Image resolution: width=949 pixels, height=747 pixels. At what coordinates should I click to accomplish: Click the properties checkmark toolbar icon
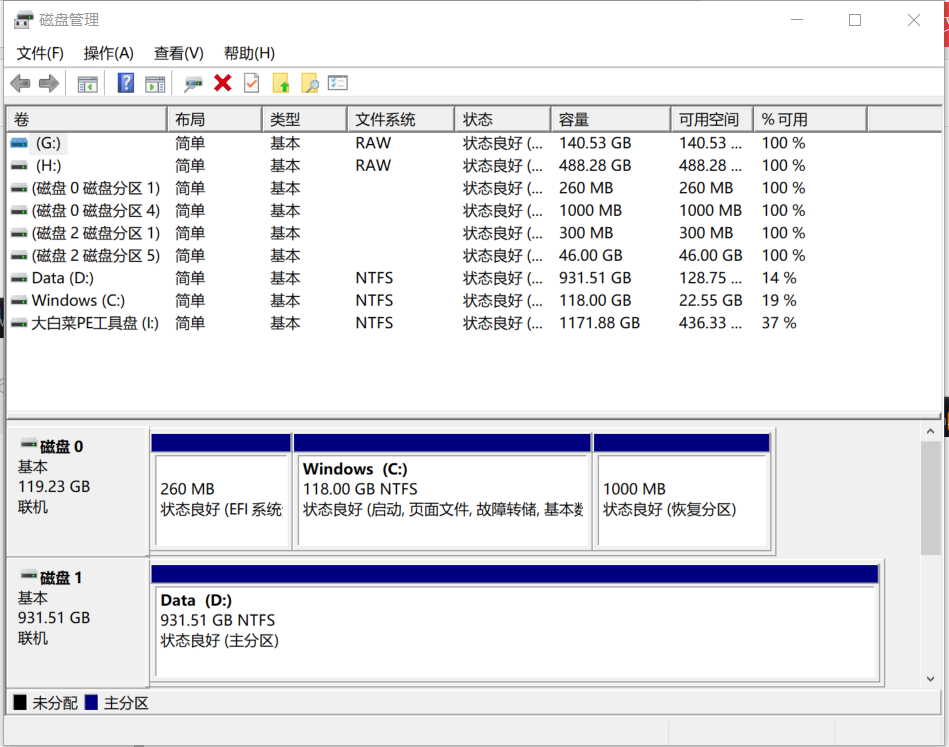[x=252, y=83]
